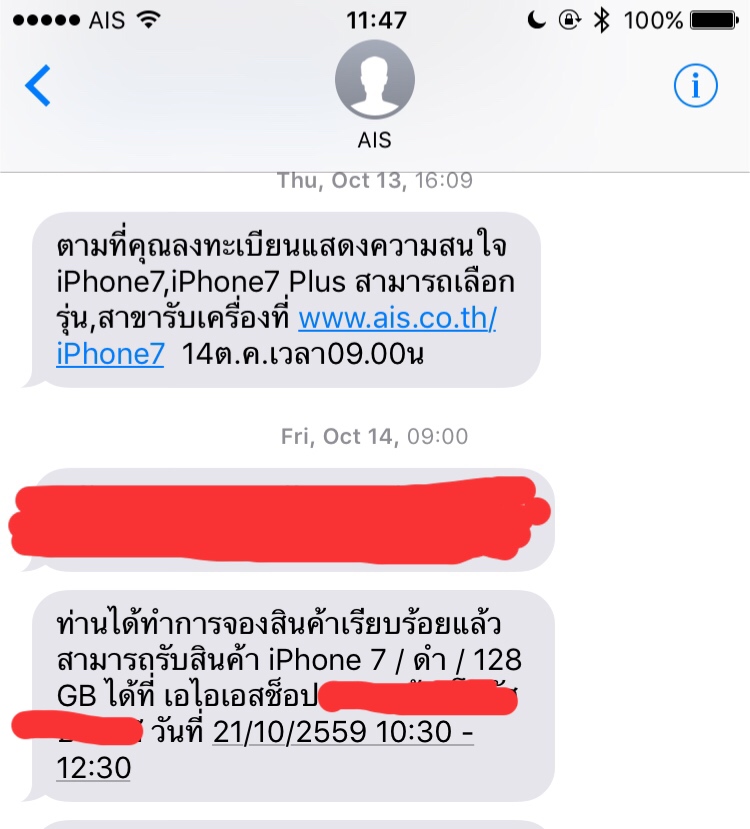Tap the 11:47 clock in status bar
Screen dimensions: 750x829
click(376, 21)
